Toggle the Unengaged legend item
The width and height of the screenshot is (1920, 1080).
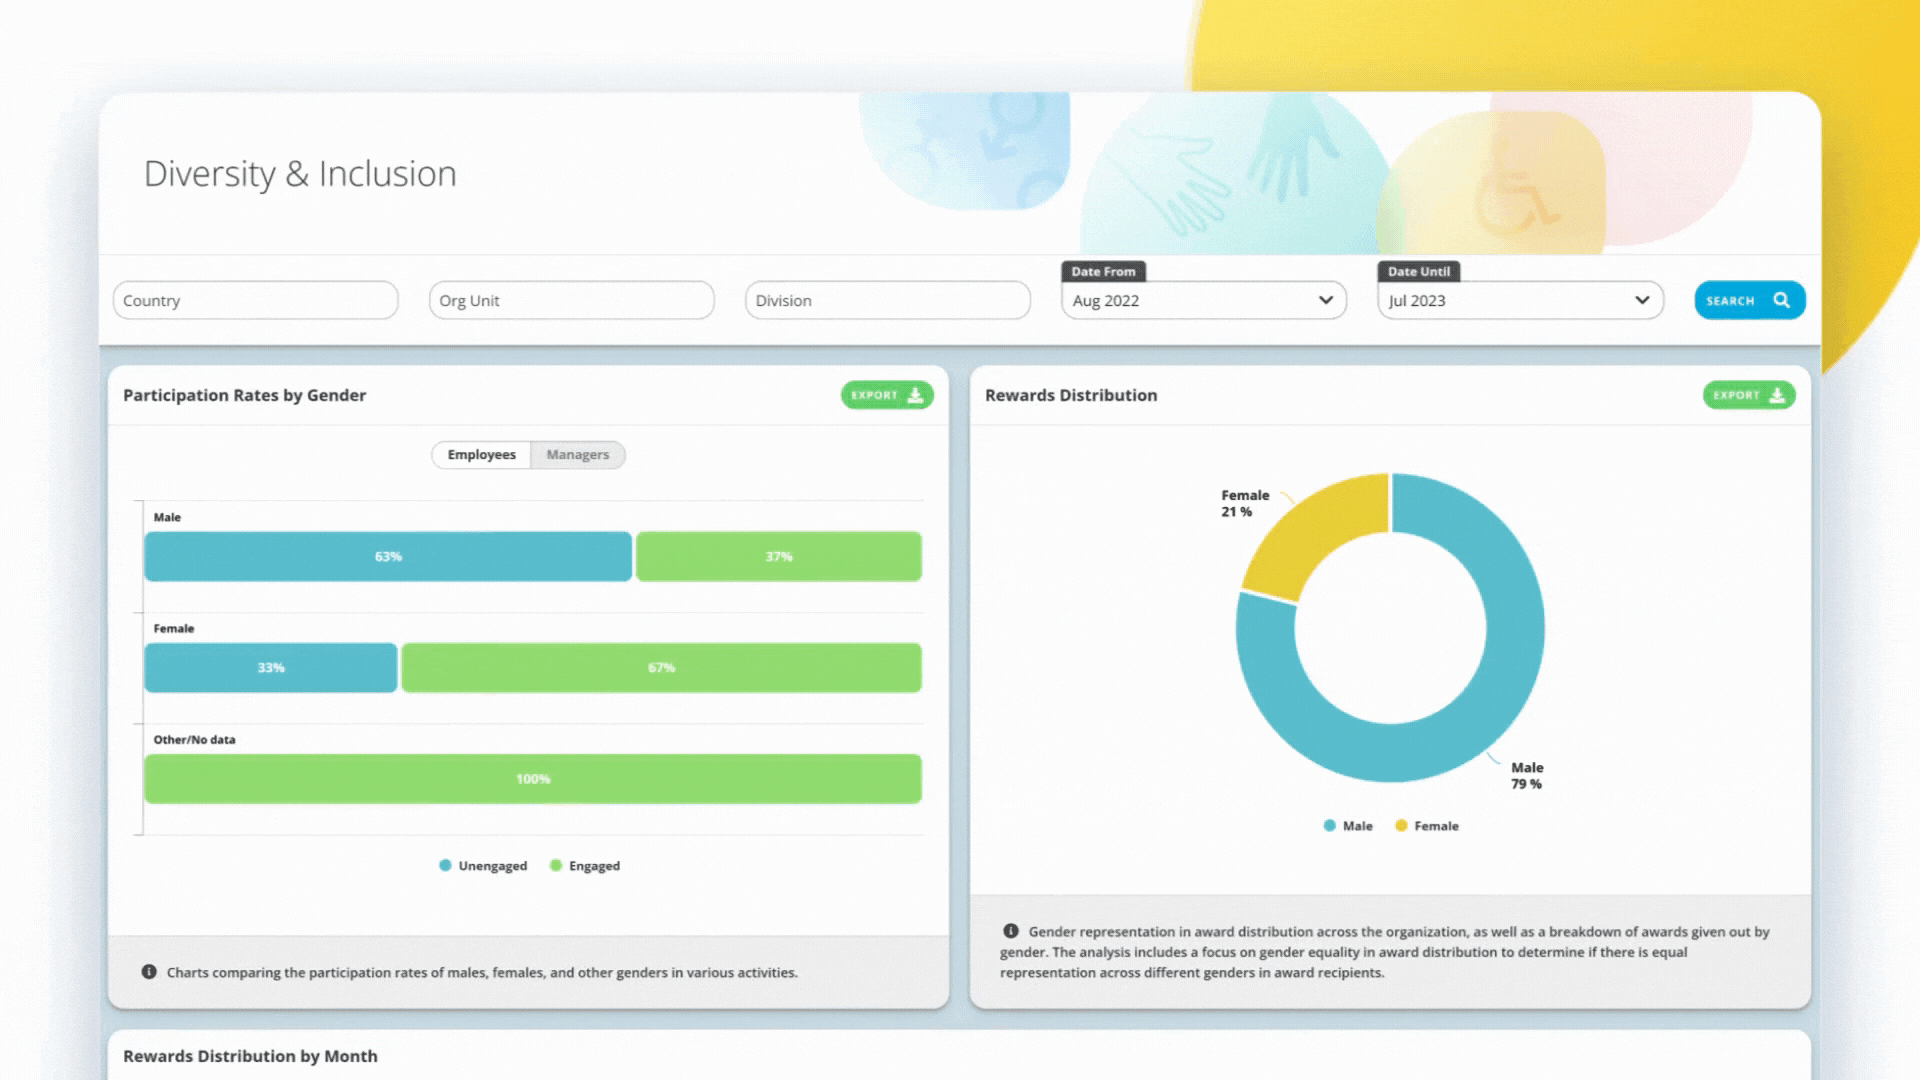483,866
